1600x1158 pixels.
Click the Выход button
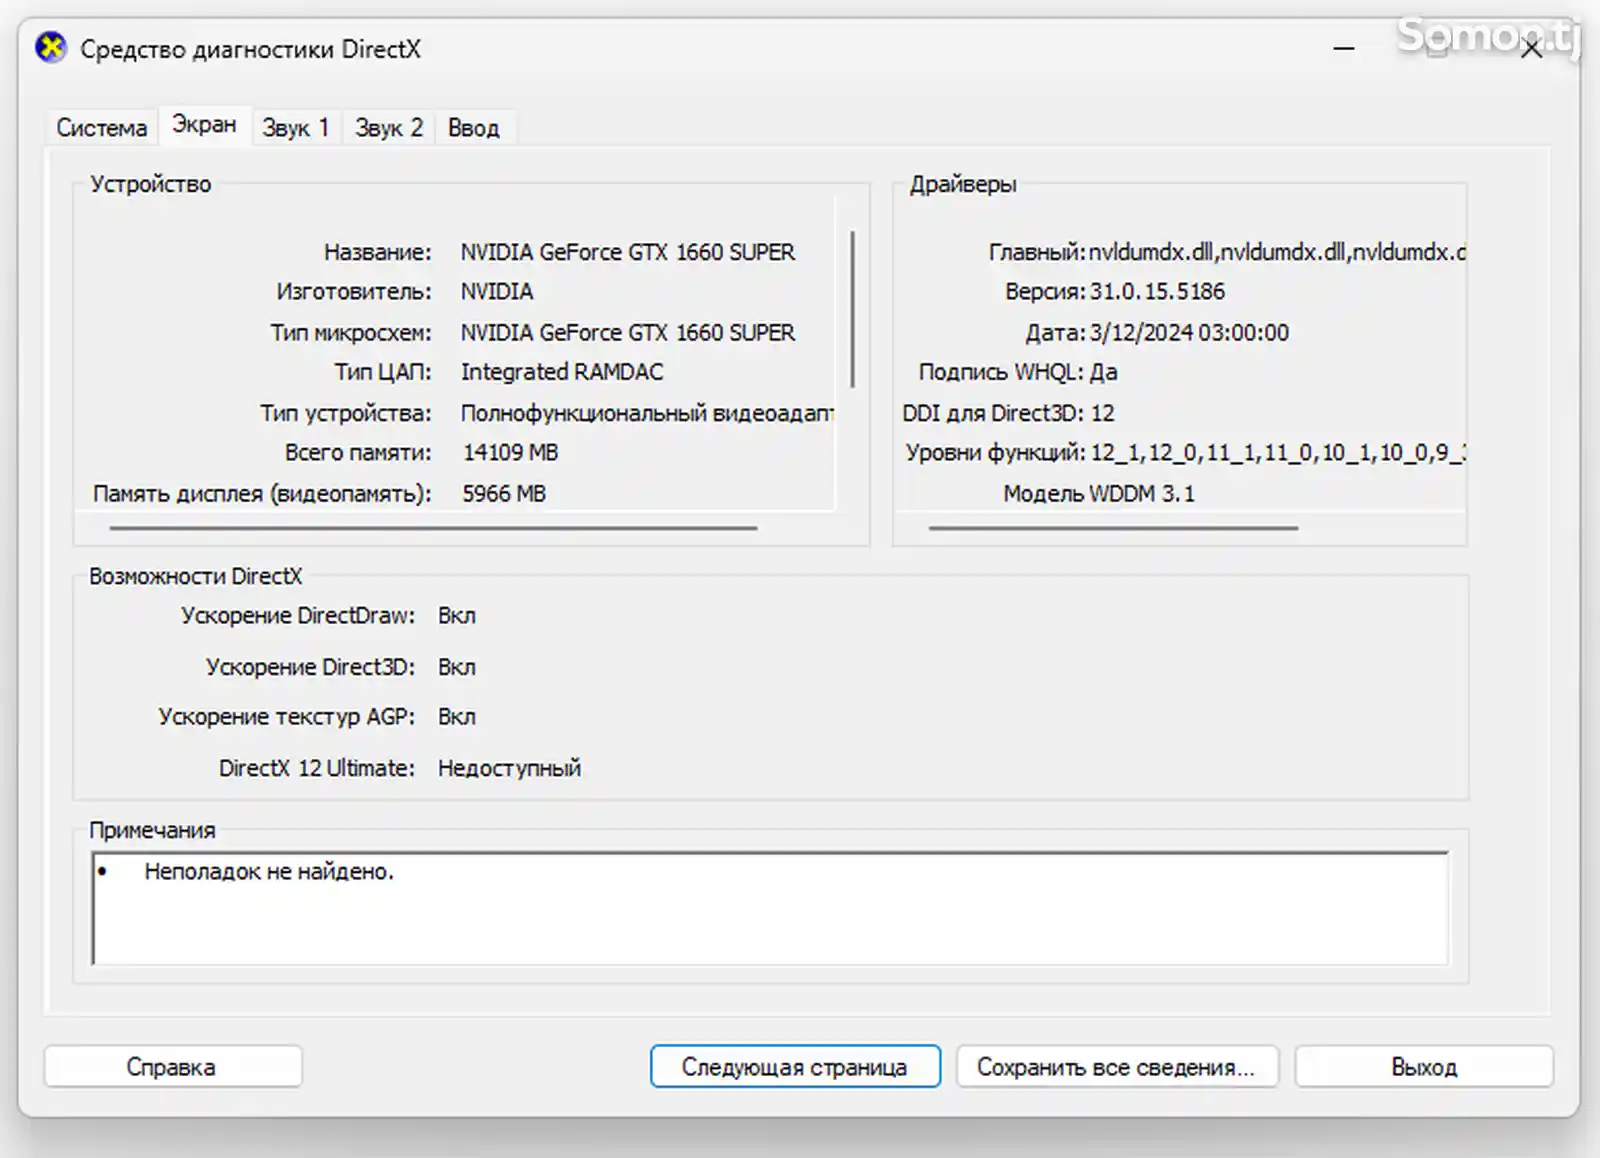[x=1424, y=1066]
